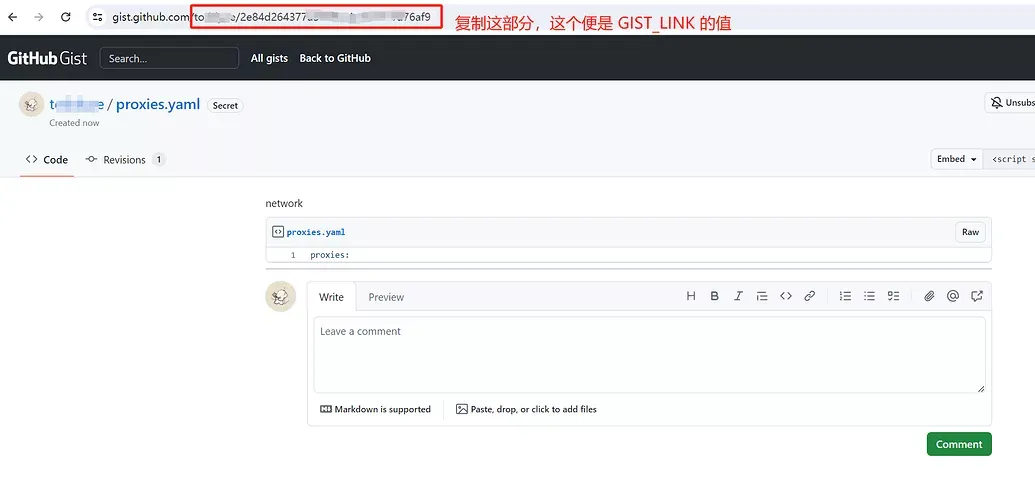View Raw proxies.yaml file

[970, 232]
